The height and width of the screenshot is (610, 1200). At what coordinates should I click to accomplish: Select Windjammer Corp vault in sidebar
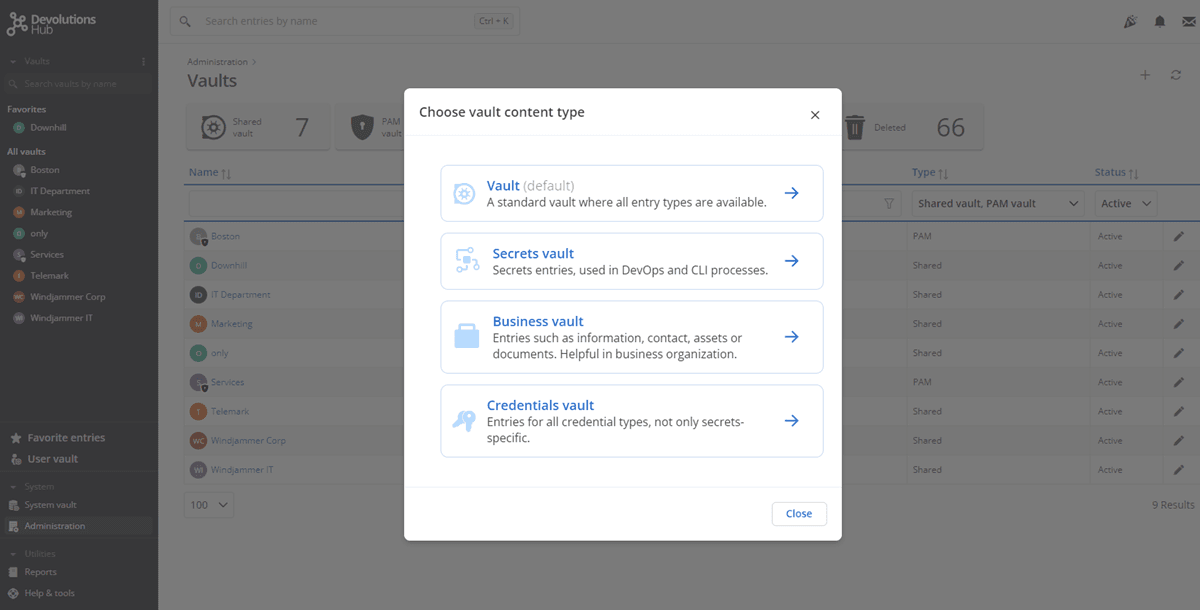coord(67,297)
